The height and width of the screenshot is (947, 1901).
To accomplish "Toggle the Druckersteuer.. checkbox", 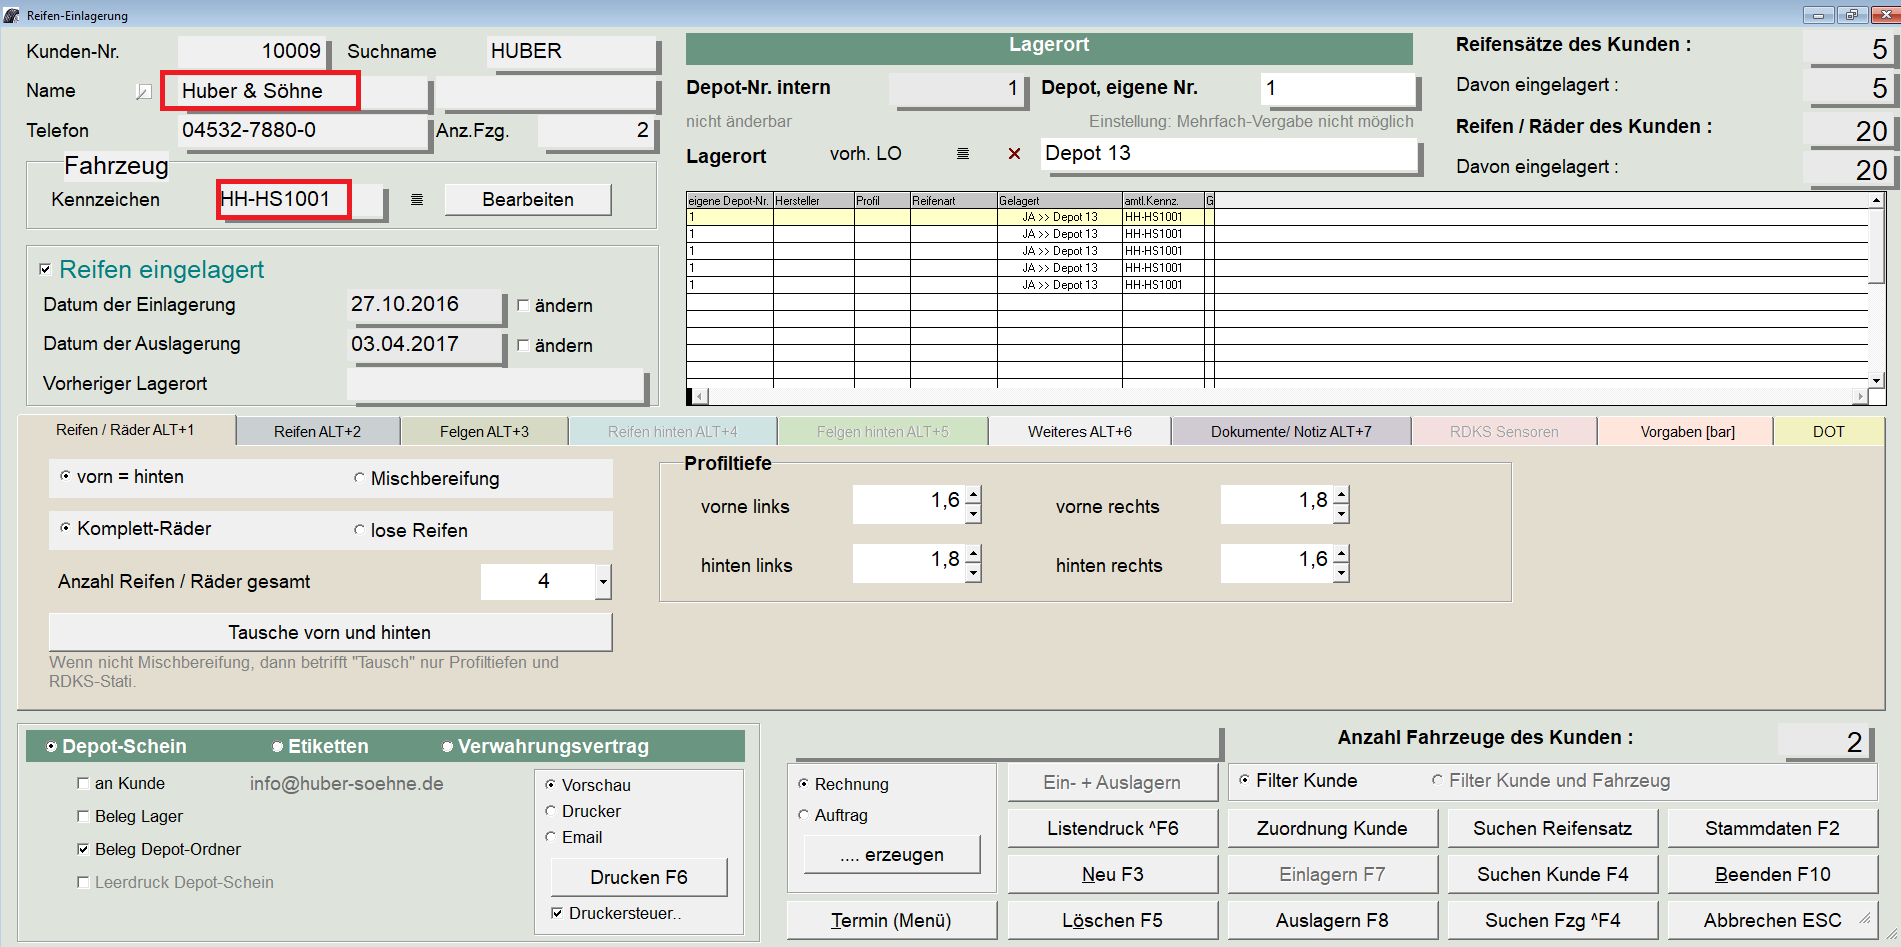I will (x=557, y=913).
